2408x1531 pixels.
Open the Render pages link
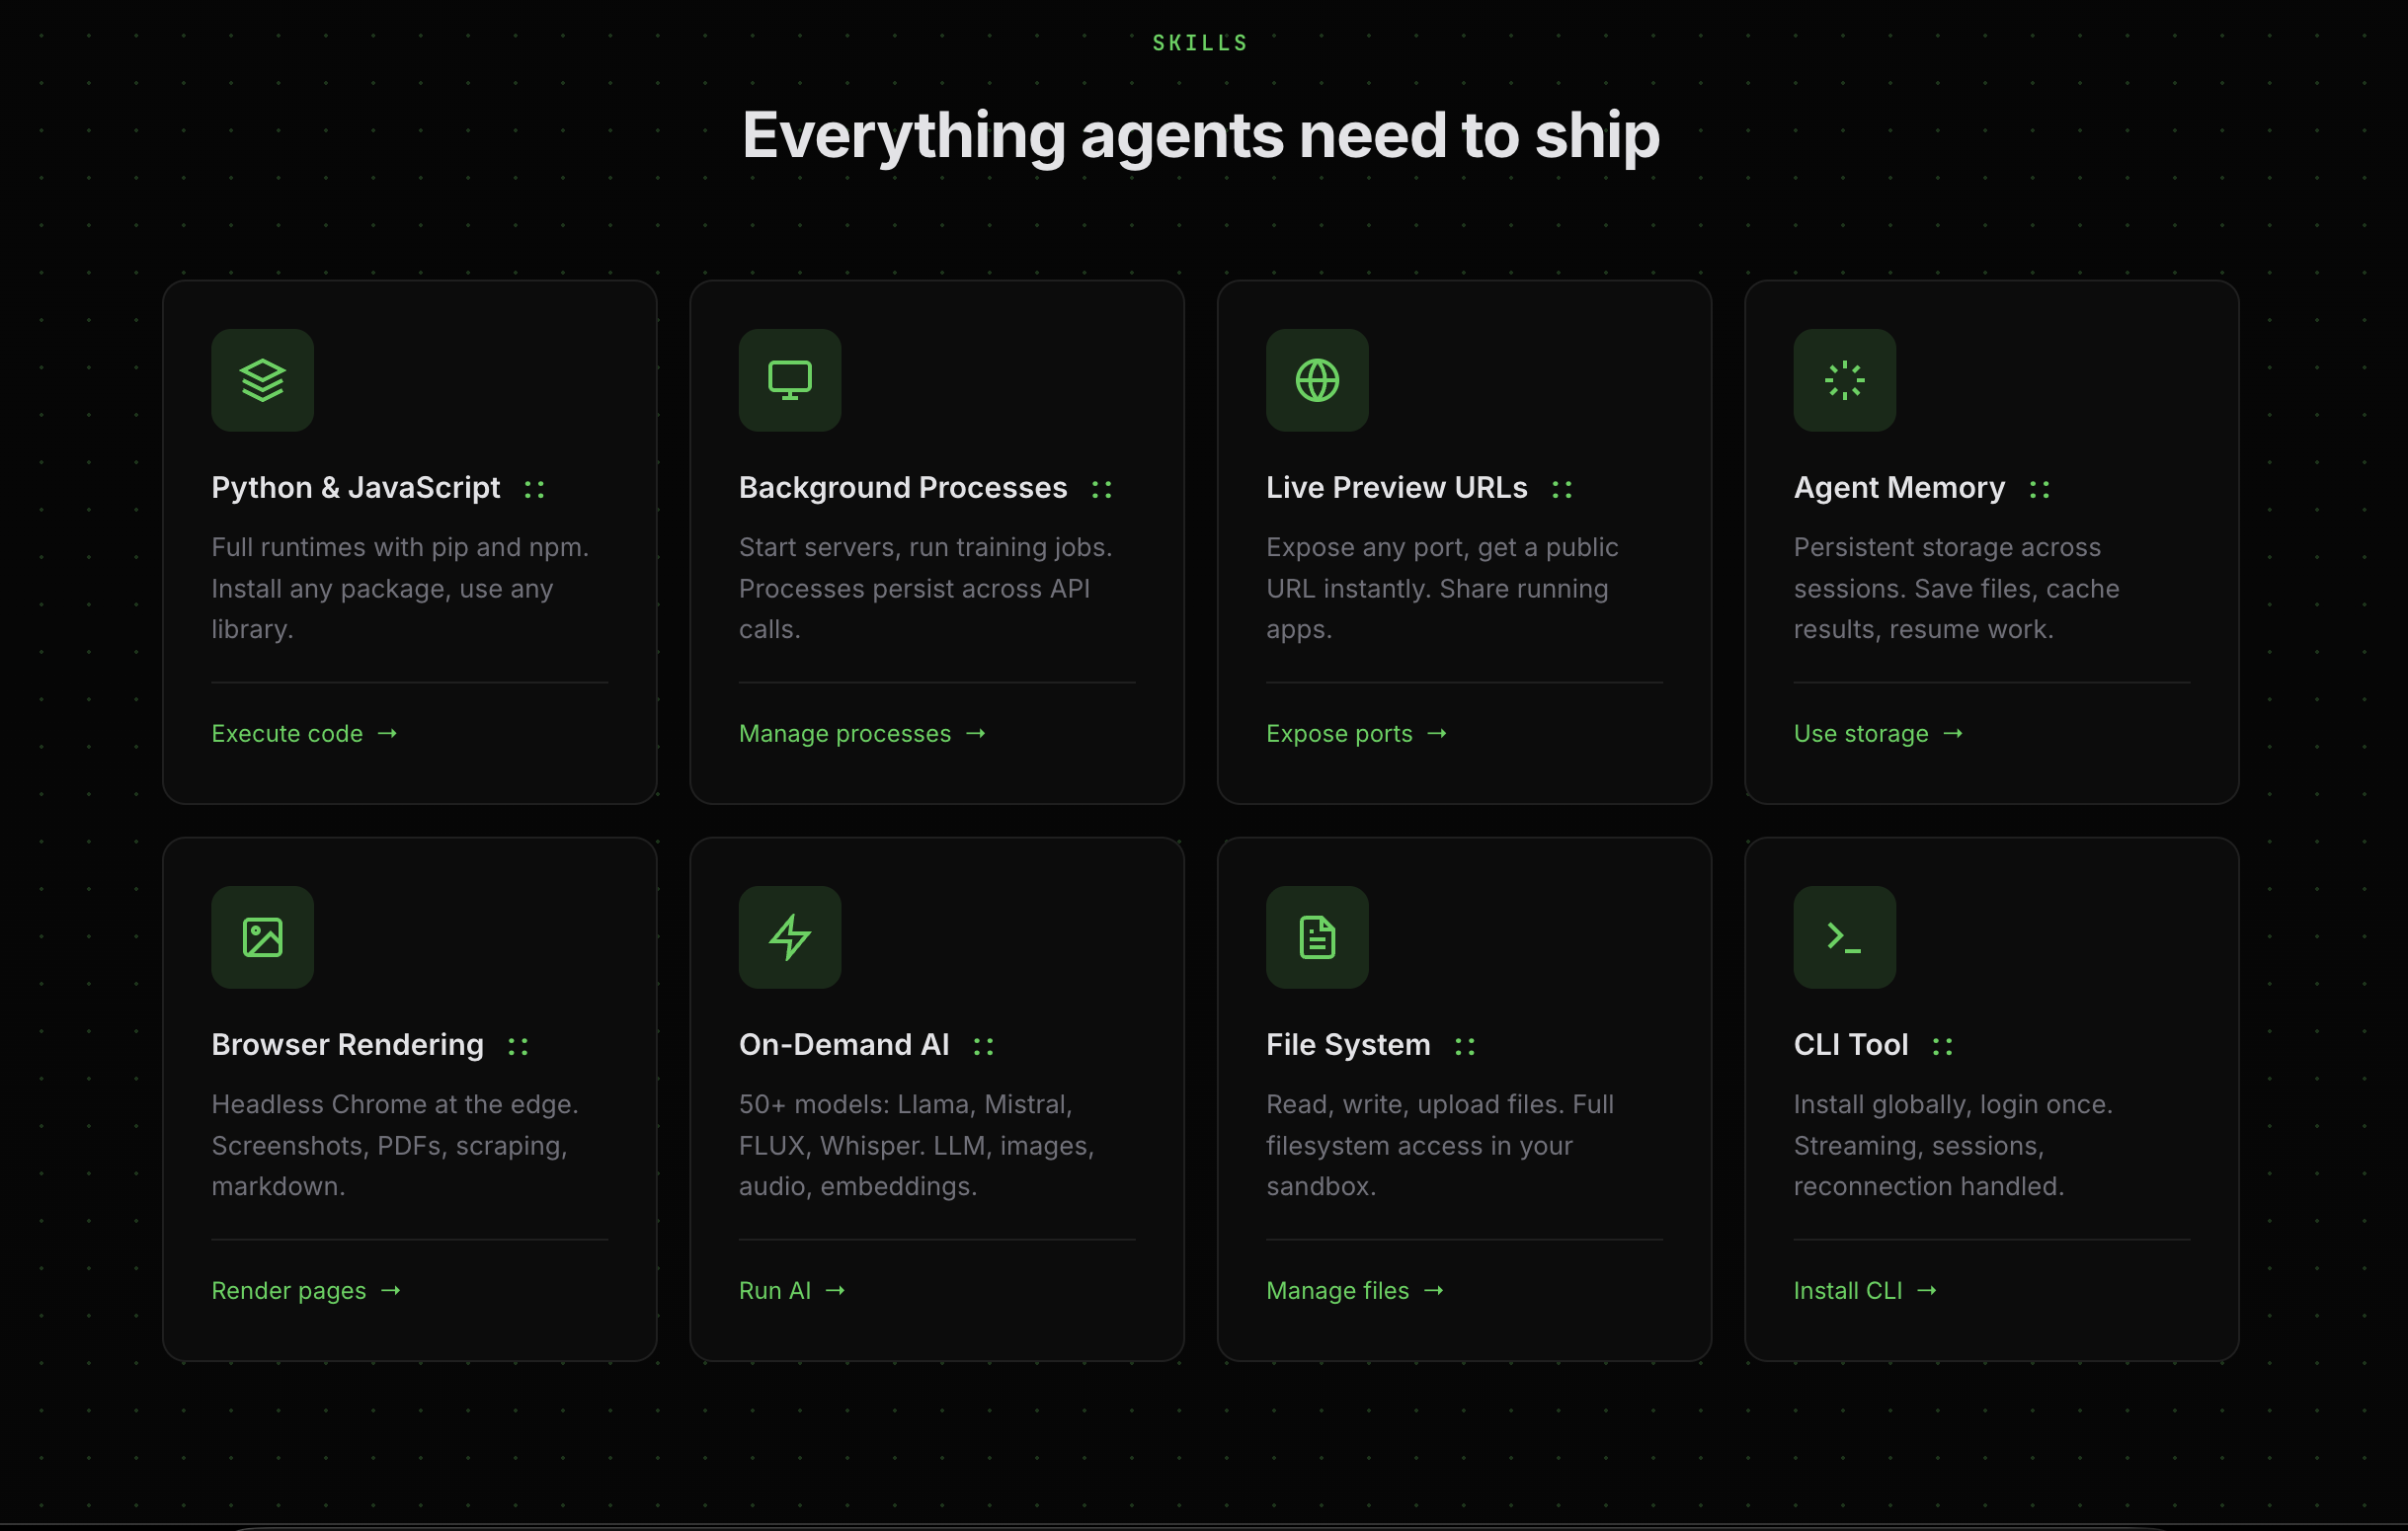(305, 1290)
